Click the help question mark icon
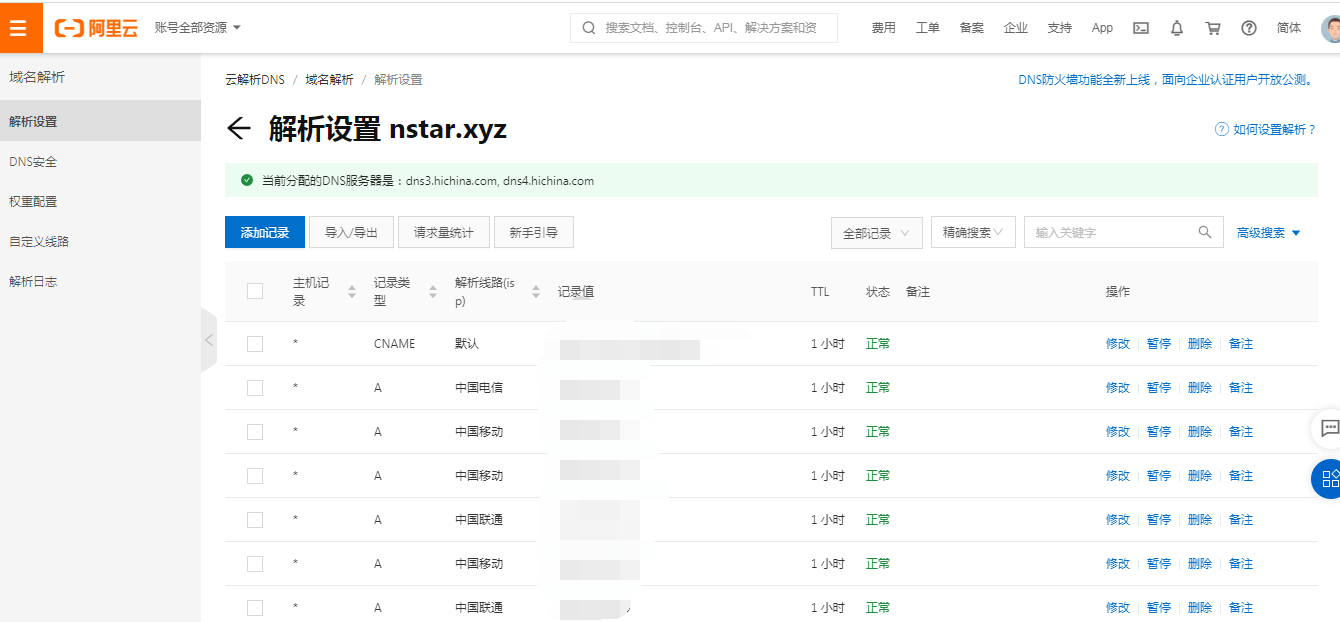This screenshot has height=622, width=1340. click(x=1249, y=28)
